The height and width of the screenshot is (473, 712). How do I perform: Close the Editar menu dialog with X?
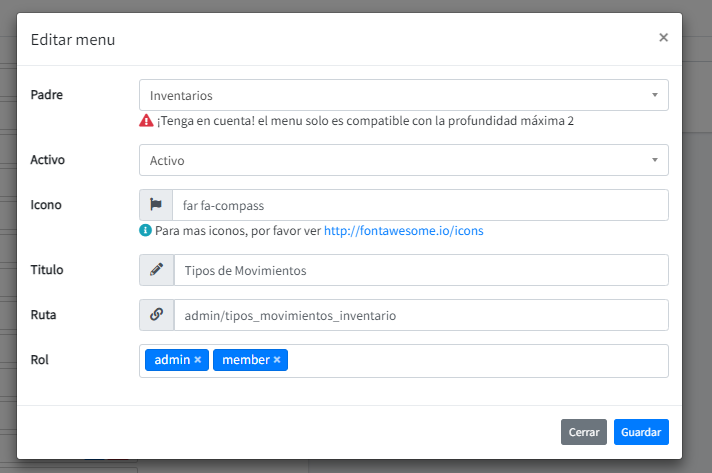click(663, 38)
